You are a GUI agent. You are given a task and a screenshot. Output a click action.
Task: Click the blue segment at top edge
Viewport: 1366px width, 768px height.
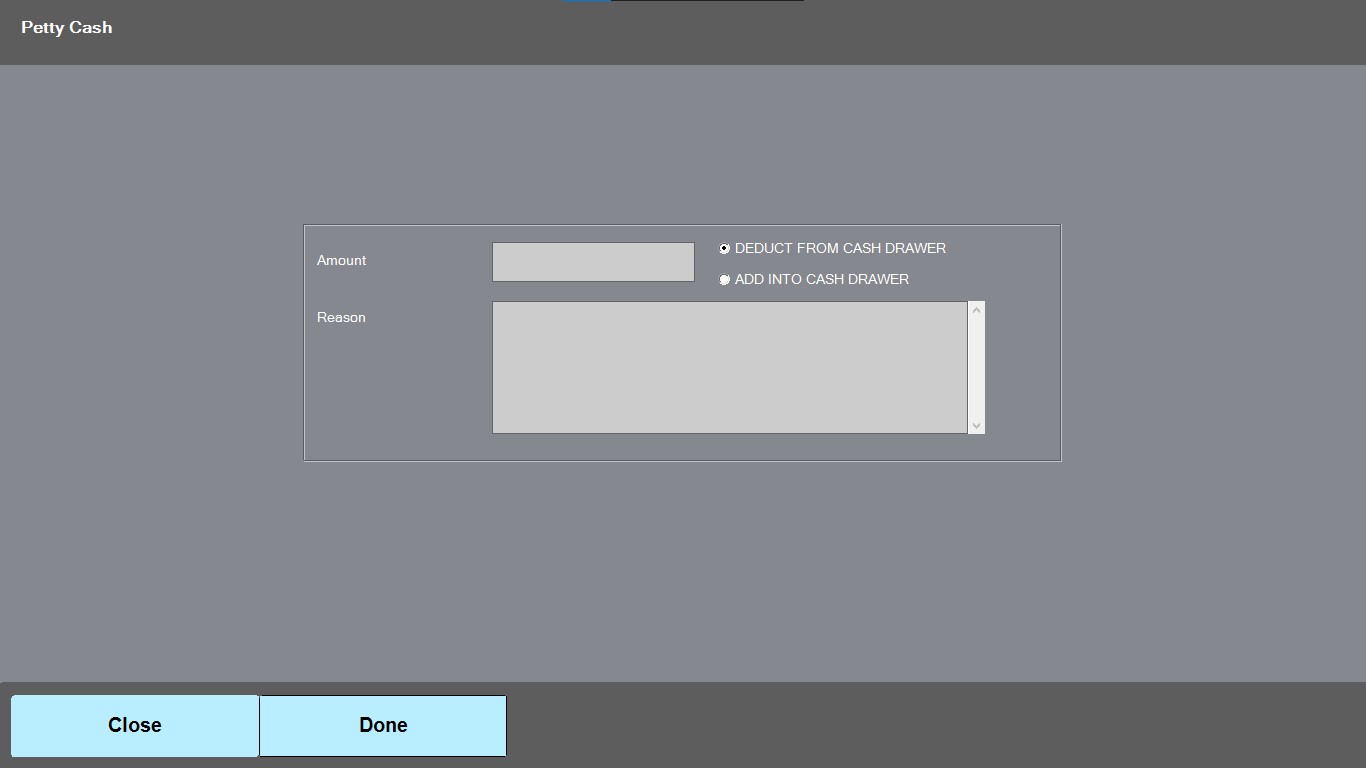pyautogui.click(x=587, y=1)
